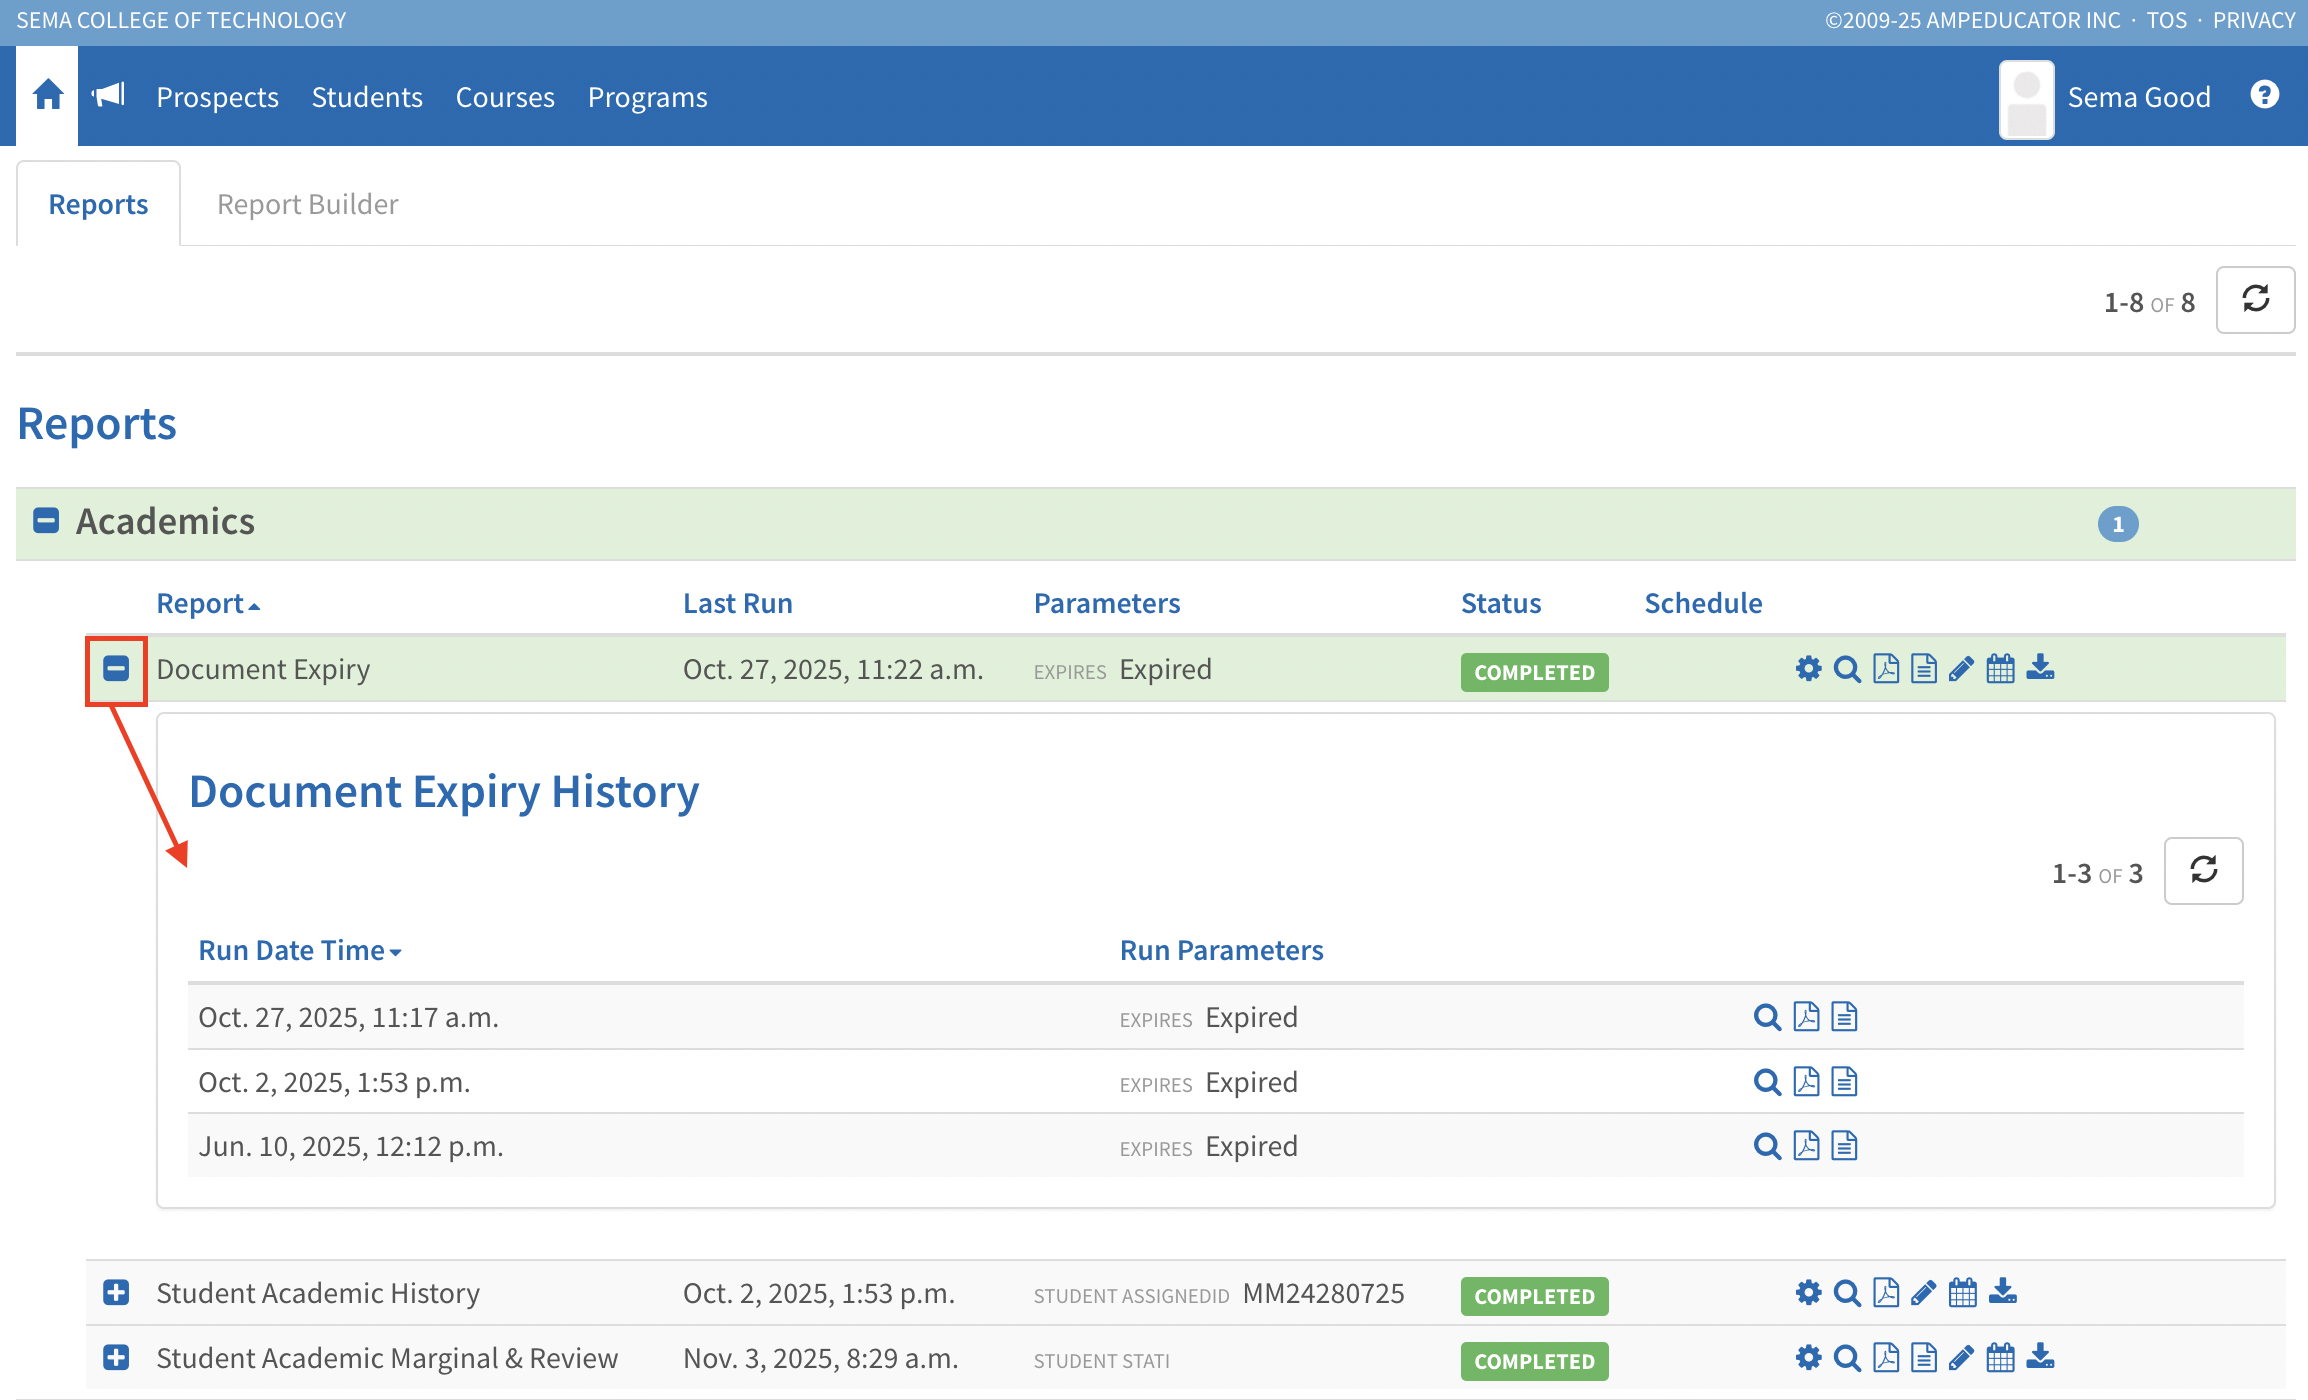Screen dimensions: 2308x1400
Task: Click the download icon for Document Expiry
Action: 2040,668
